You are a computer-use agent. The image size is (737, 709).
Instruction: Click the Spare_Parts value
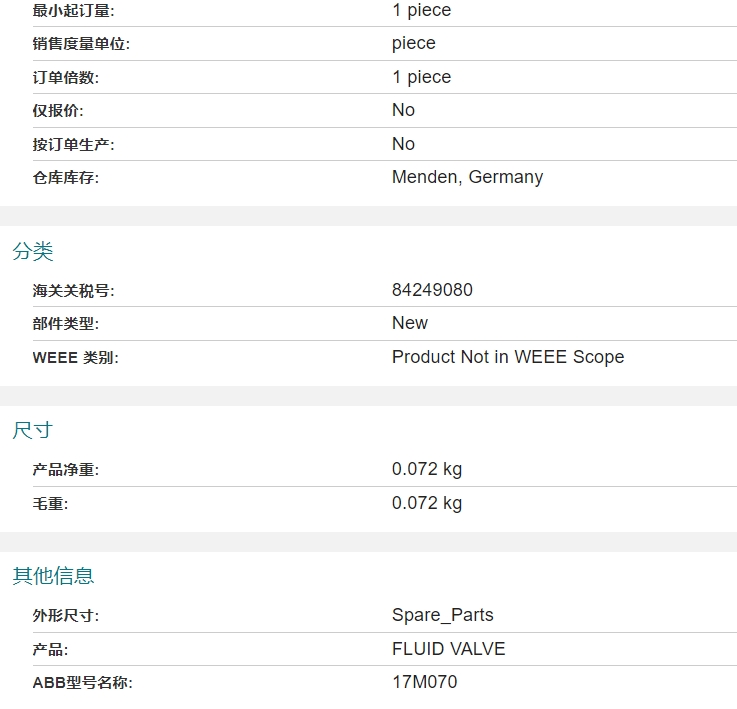(x=443, y=615)
